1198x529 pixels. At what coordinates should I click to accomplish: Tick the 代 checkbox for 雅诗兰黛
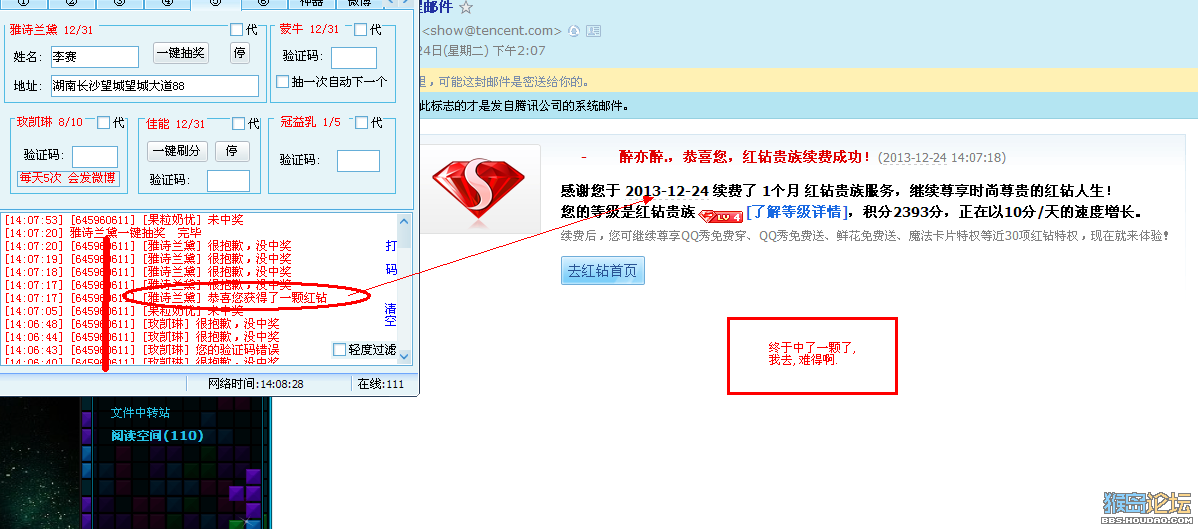237,30
